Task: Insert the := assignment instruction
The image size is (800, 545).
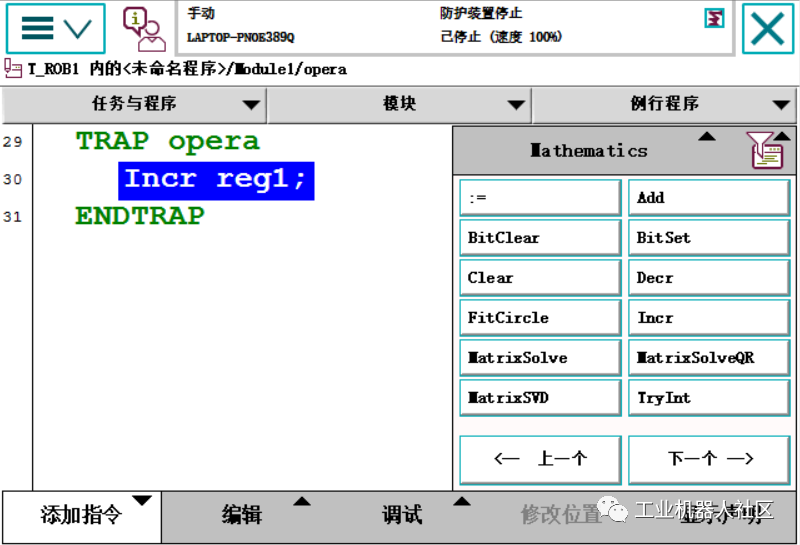Action: [540, 197]
